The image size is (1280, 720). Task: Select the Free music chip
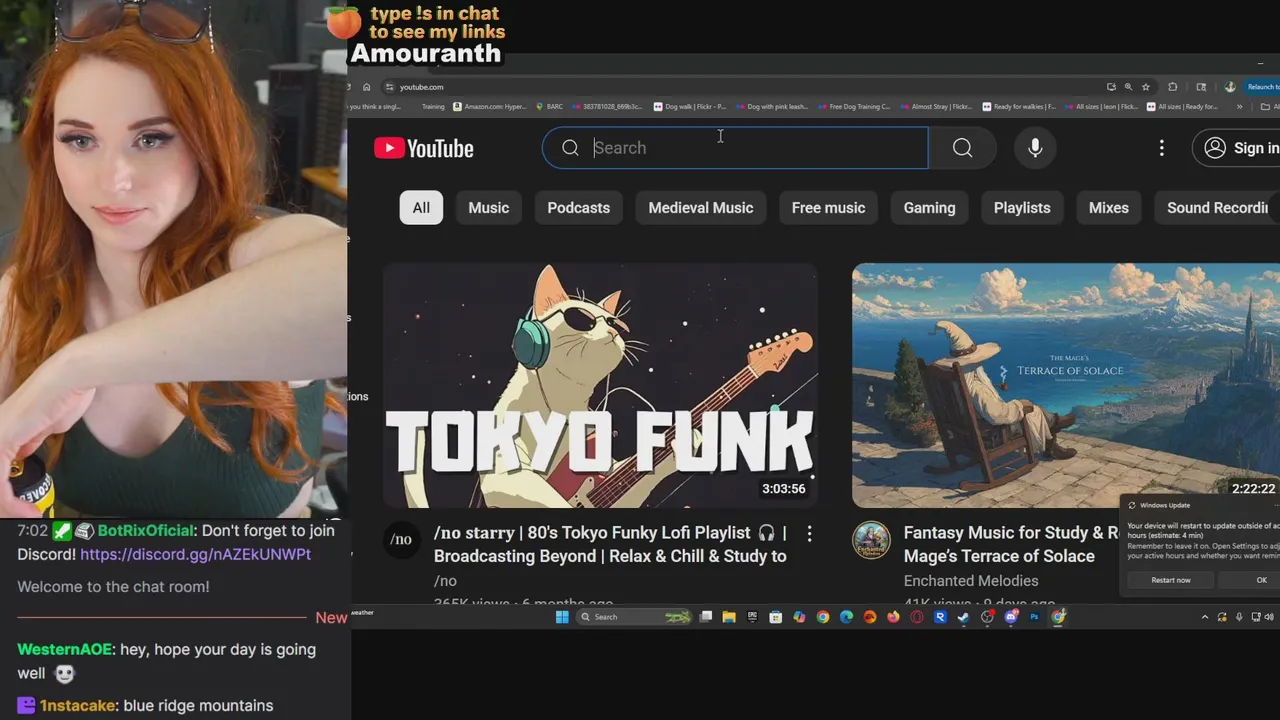pyautogui.click(x=828, y=208)
